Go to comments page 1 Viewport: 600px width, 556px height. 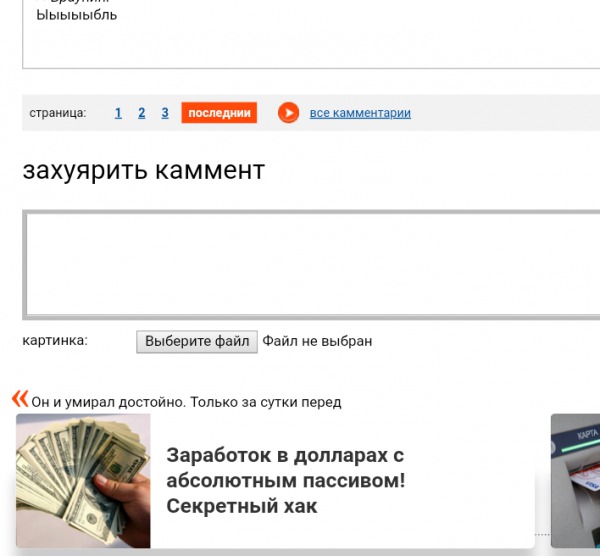coord(118,113)
